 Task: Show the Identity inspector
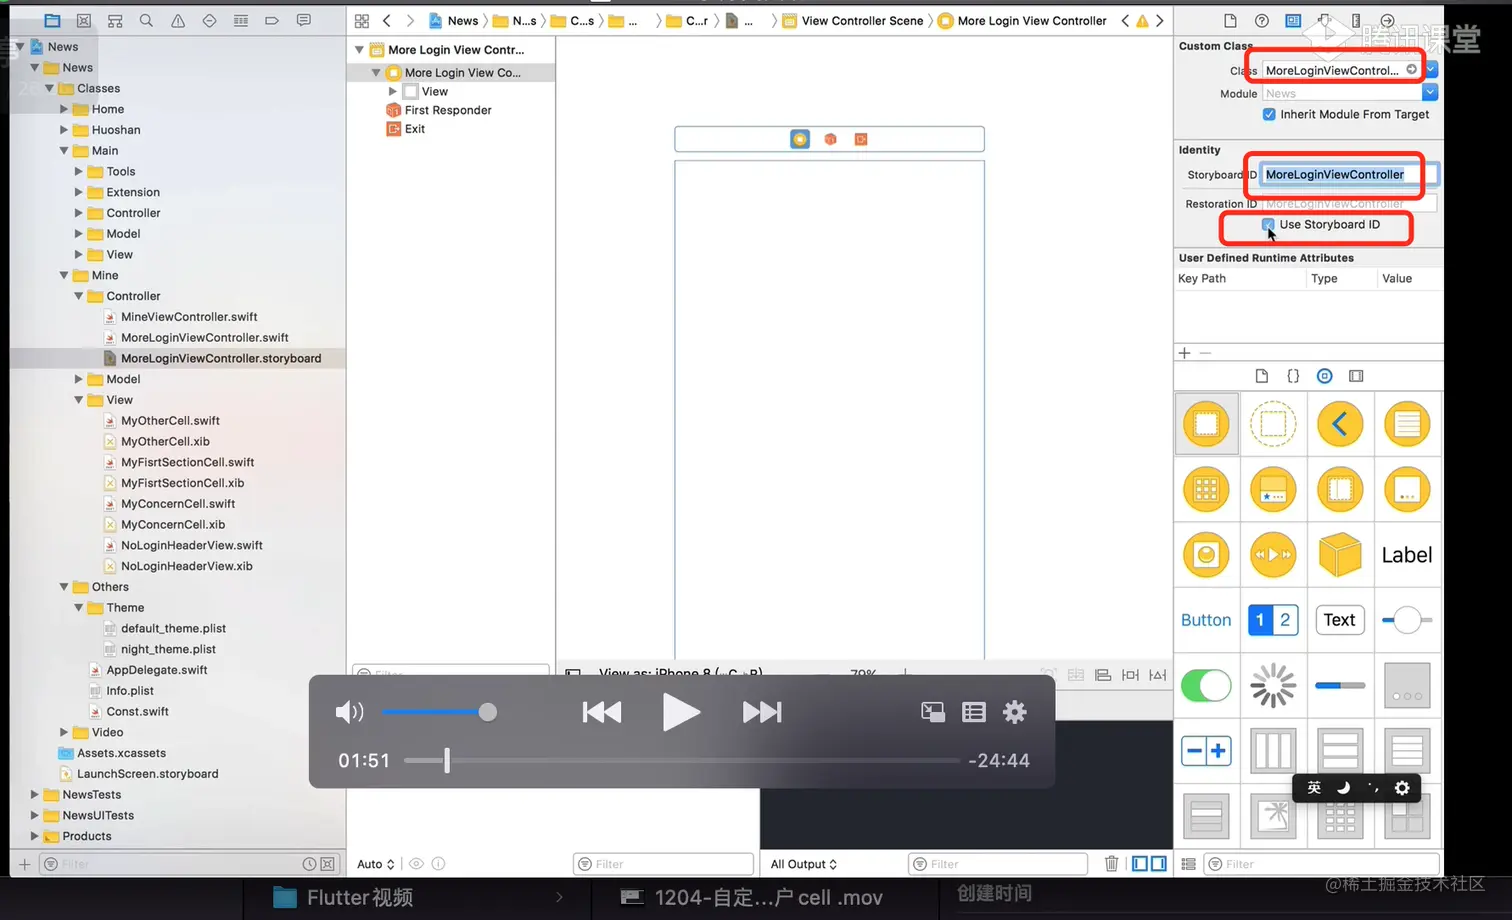click(1293, 20)
